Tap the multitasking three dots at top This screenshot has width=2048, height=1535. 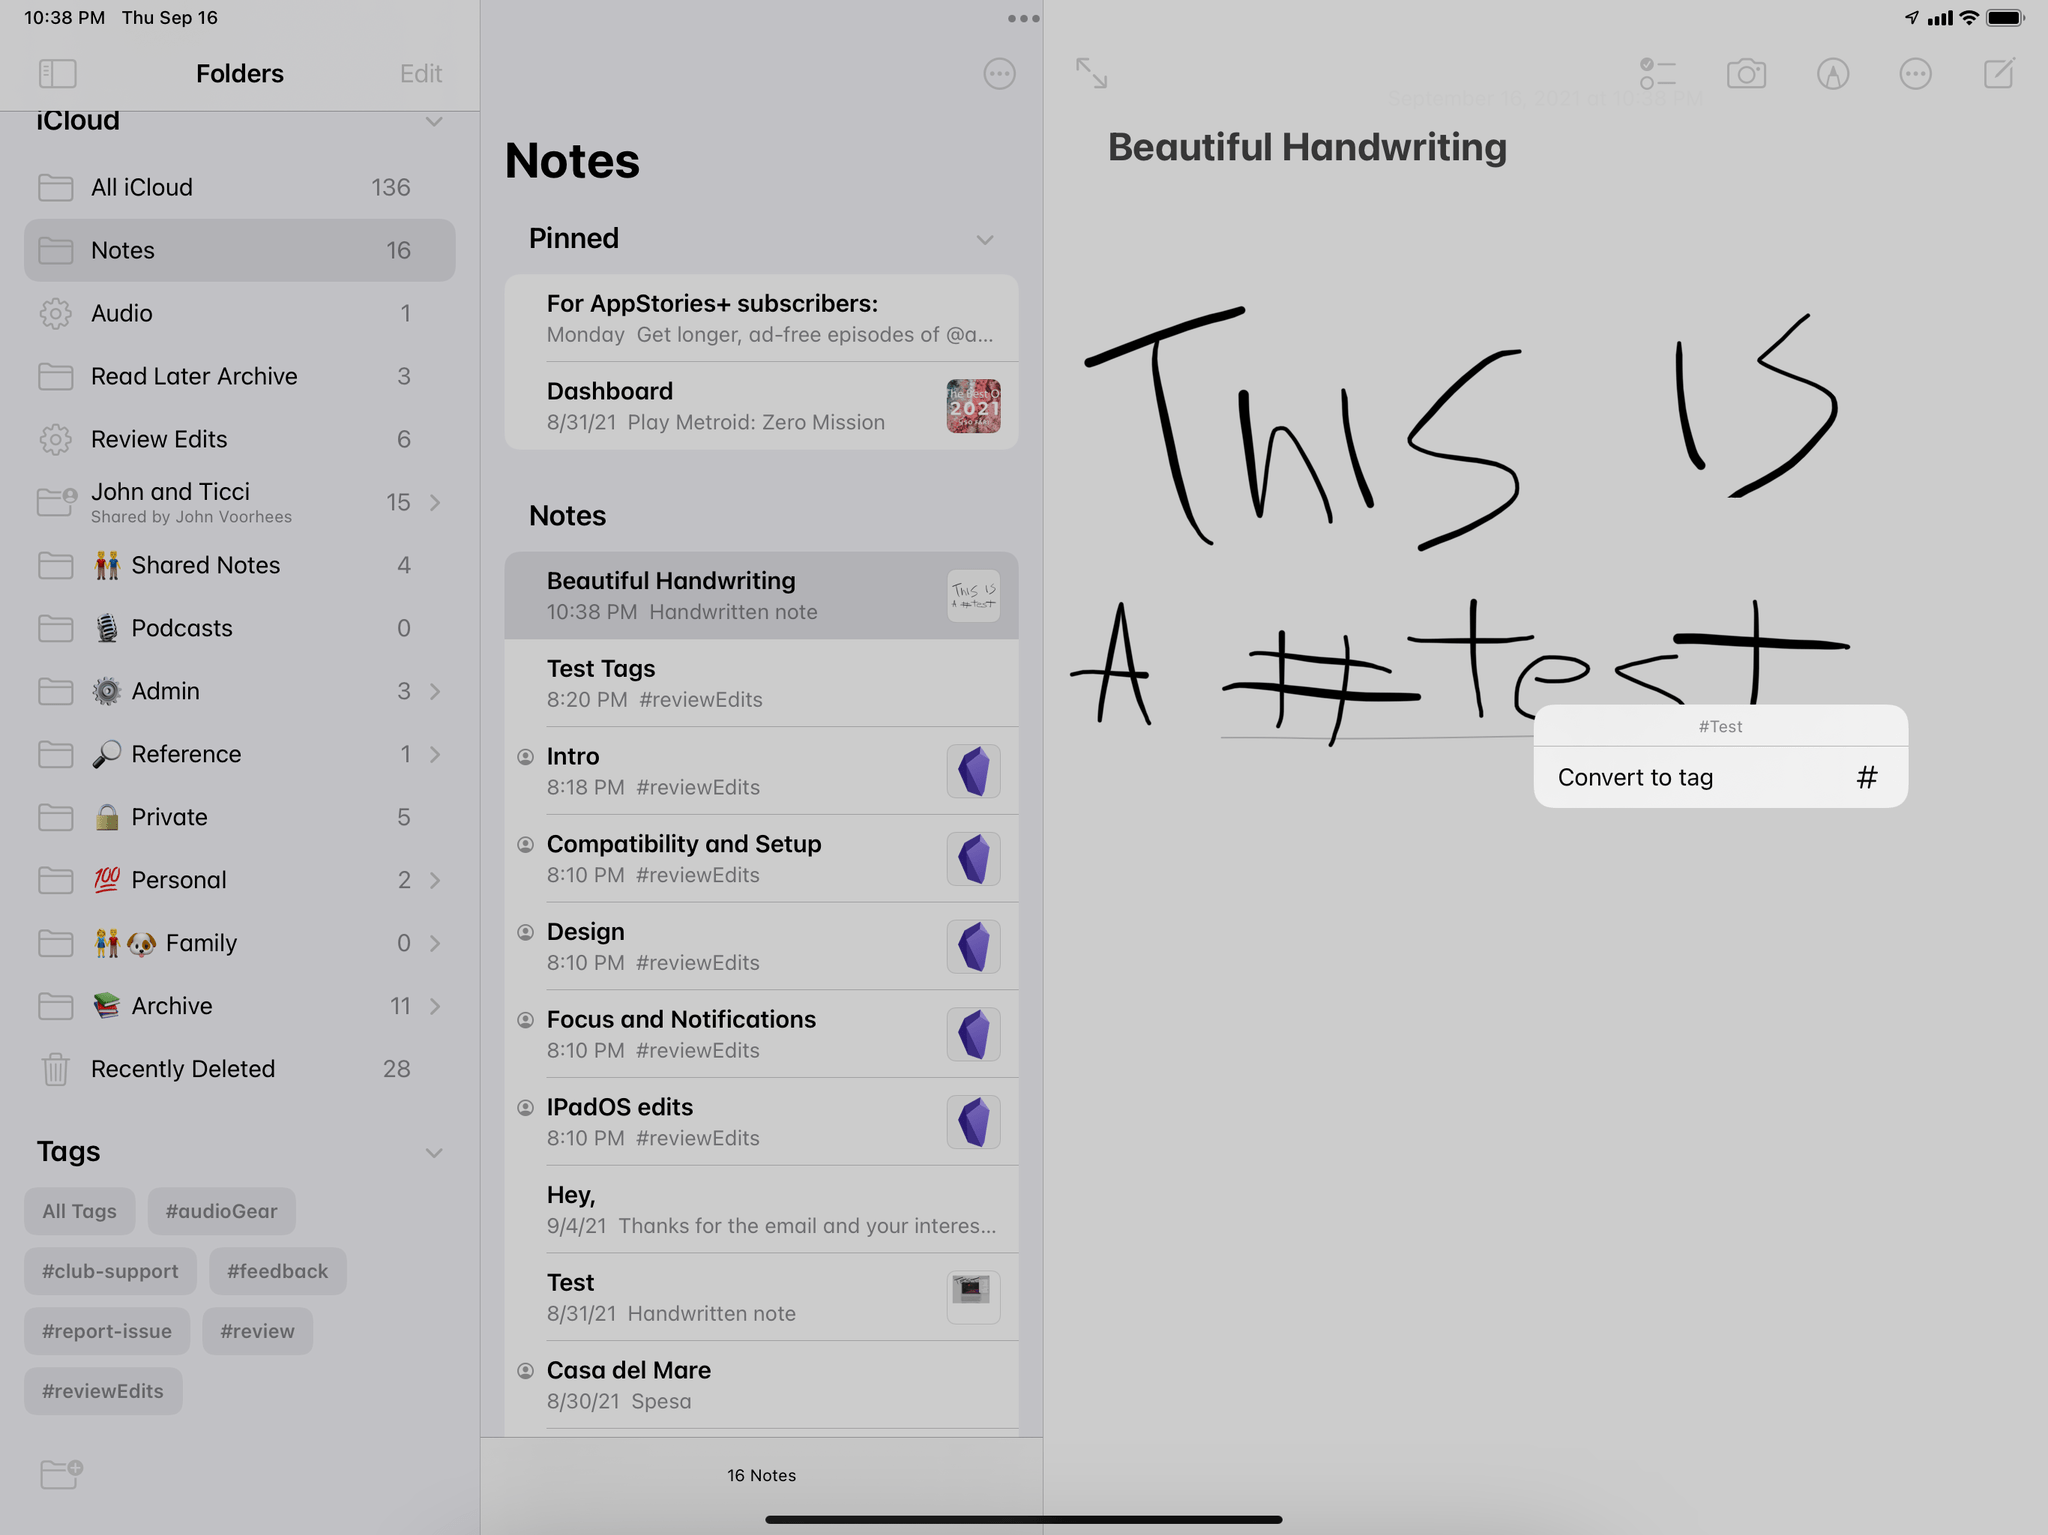tap(1023, 19)
